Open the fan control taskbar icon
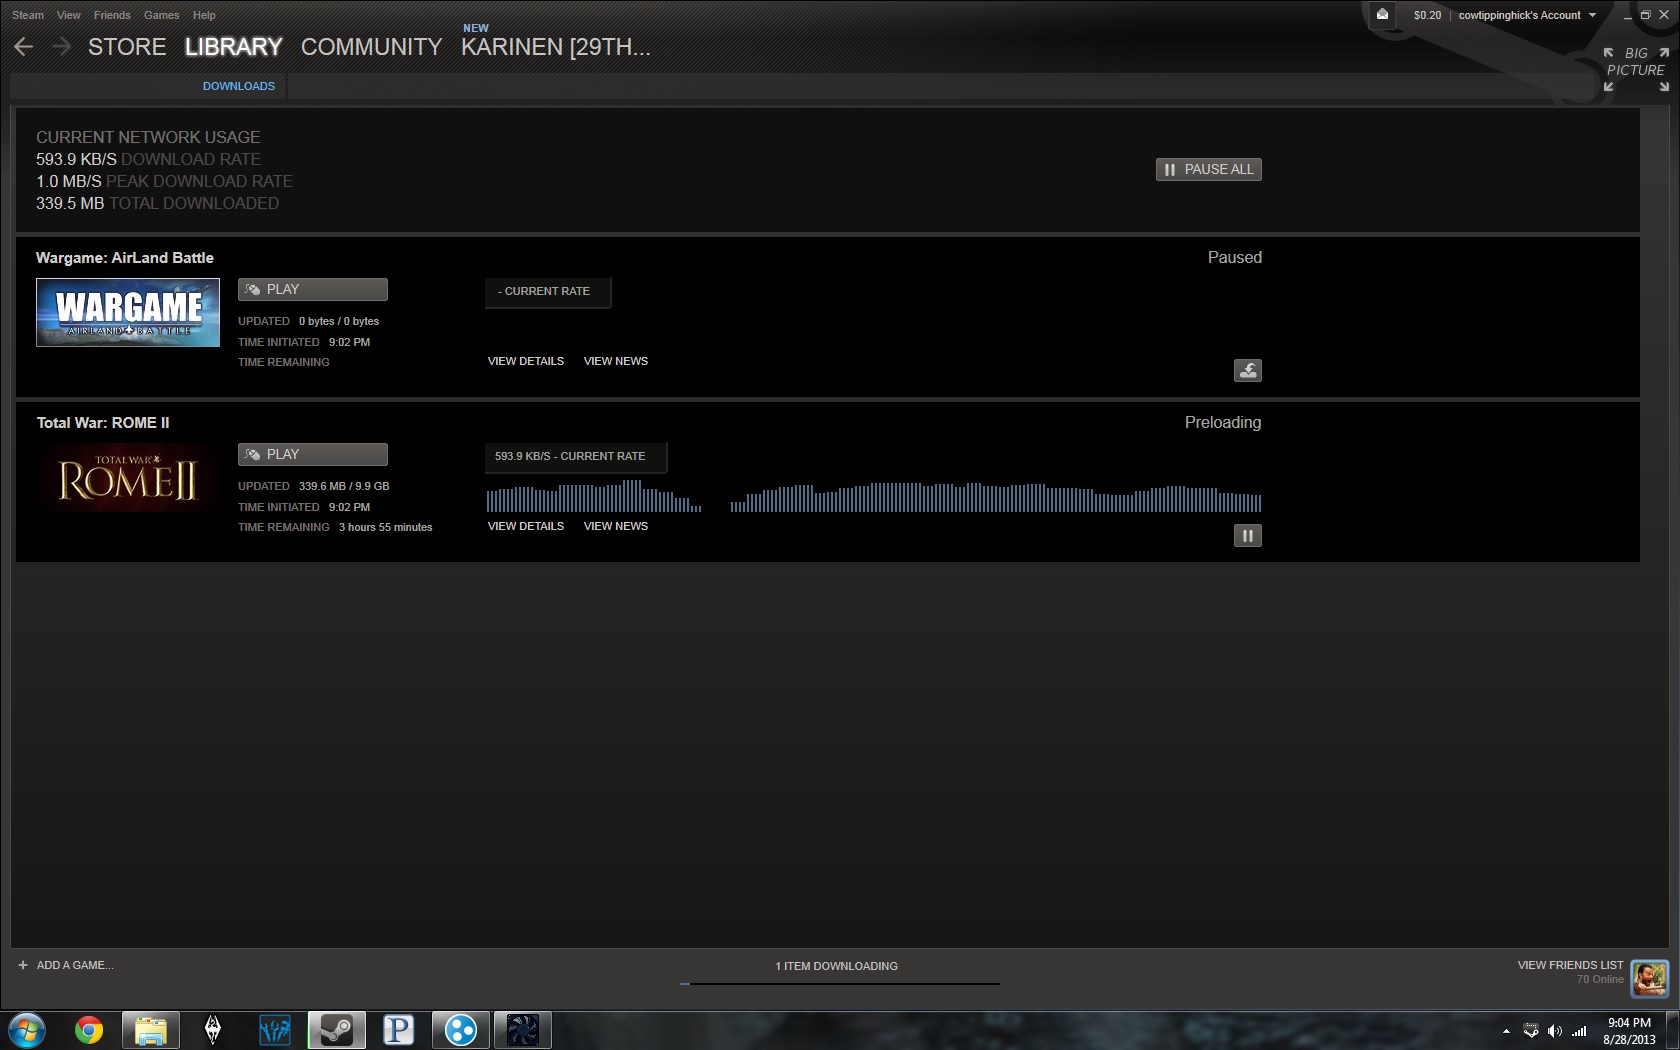Viewport: 1680px width, 1050px height. pos(523,1030)
